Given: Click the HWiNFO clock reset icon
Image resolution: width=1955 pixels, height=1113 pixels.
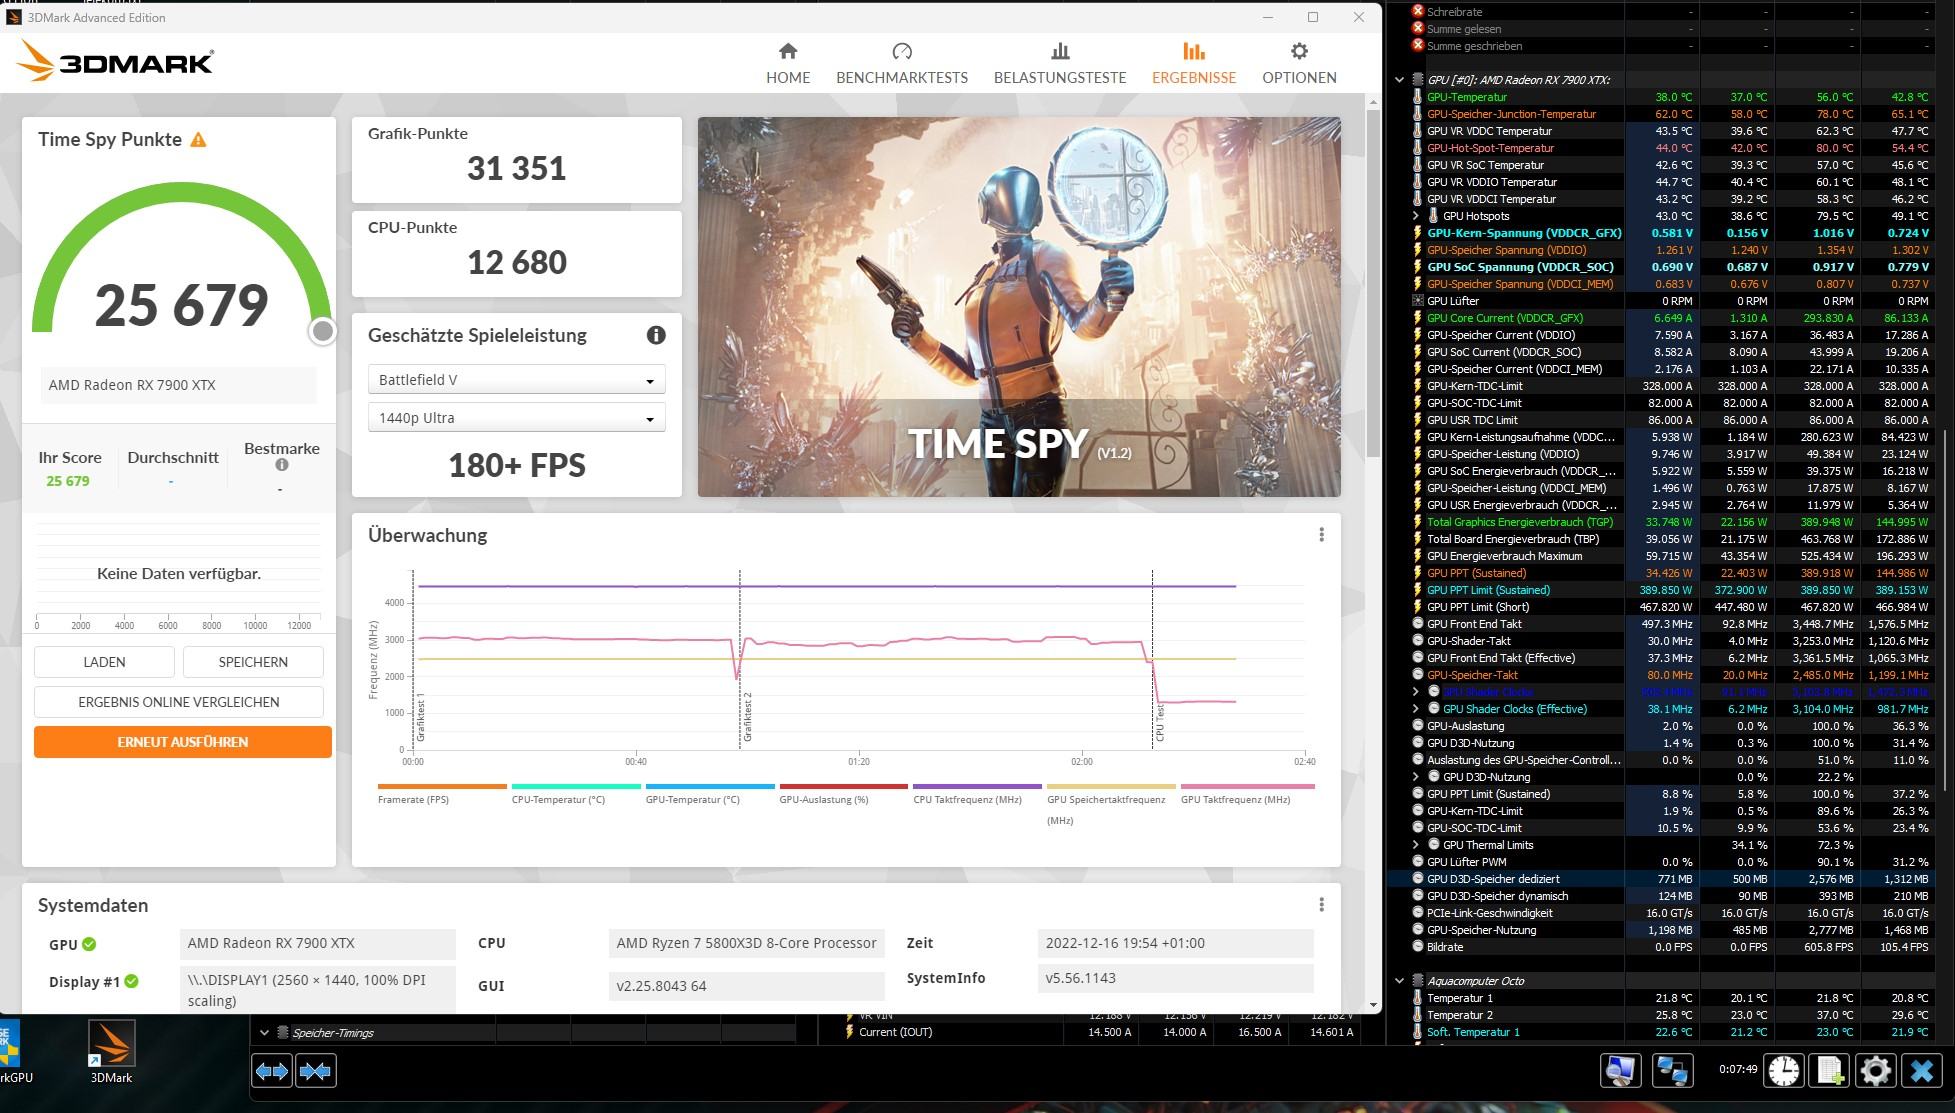Looking at the screenshot, I should click(x=1783, y=1070).
